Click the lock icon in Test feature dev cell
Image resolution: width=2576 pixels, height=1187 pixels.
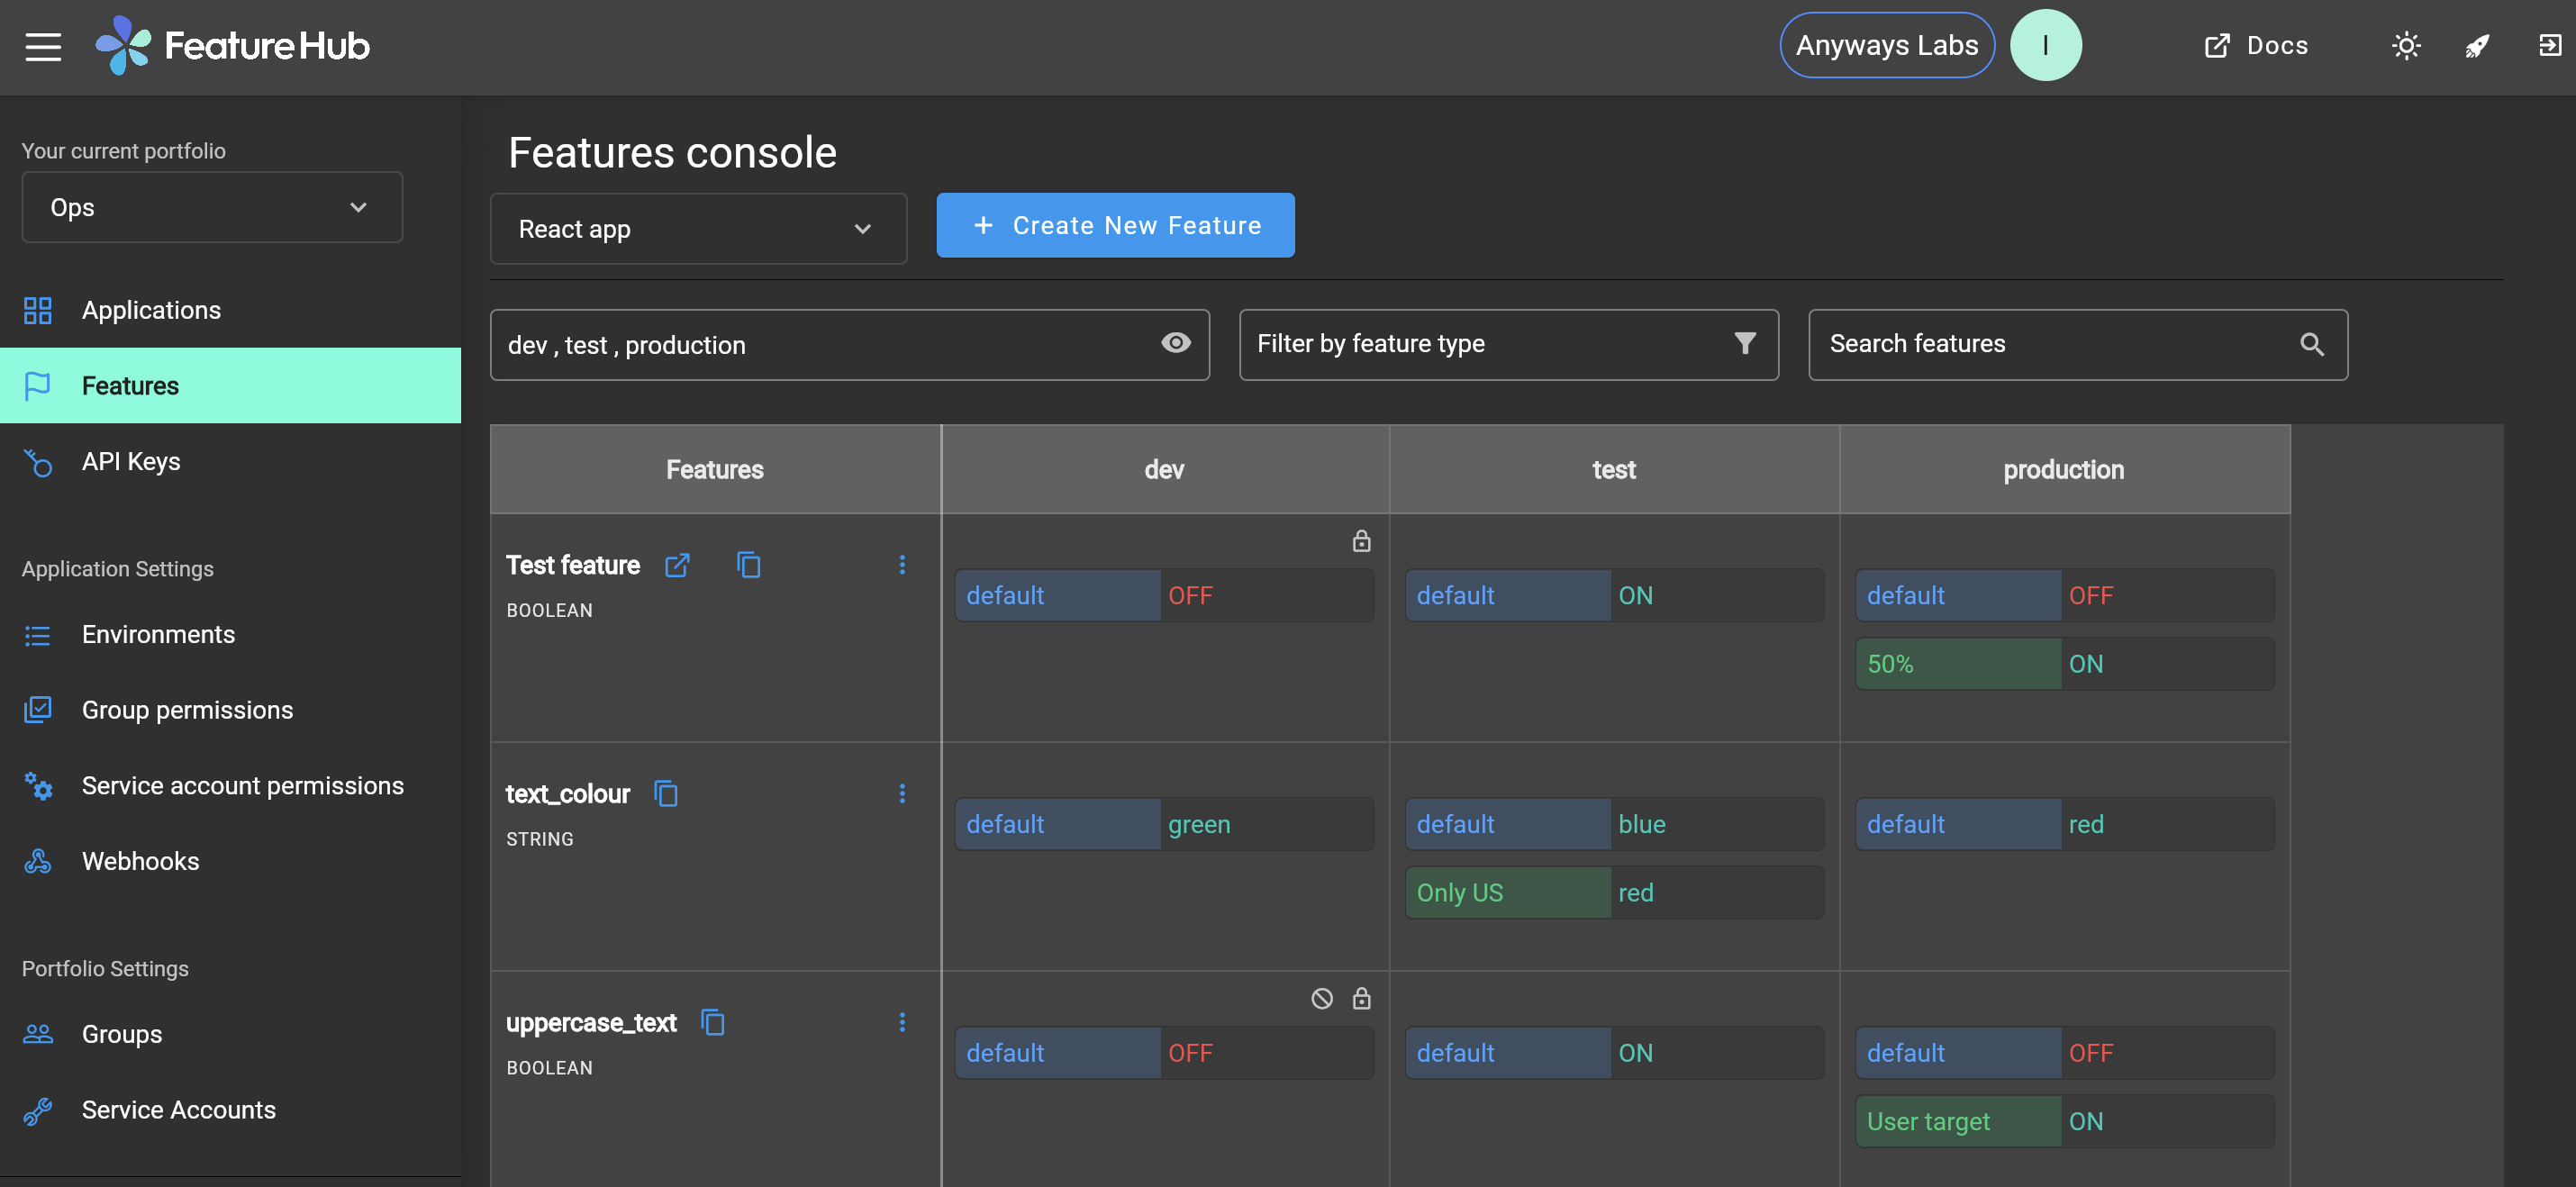1361,541
